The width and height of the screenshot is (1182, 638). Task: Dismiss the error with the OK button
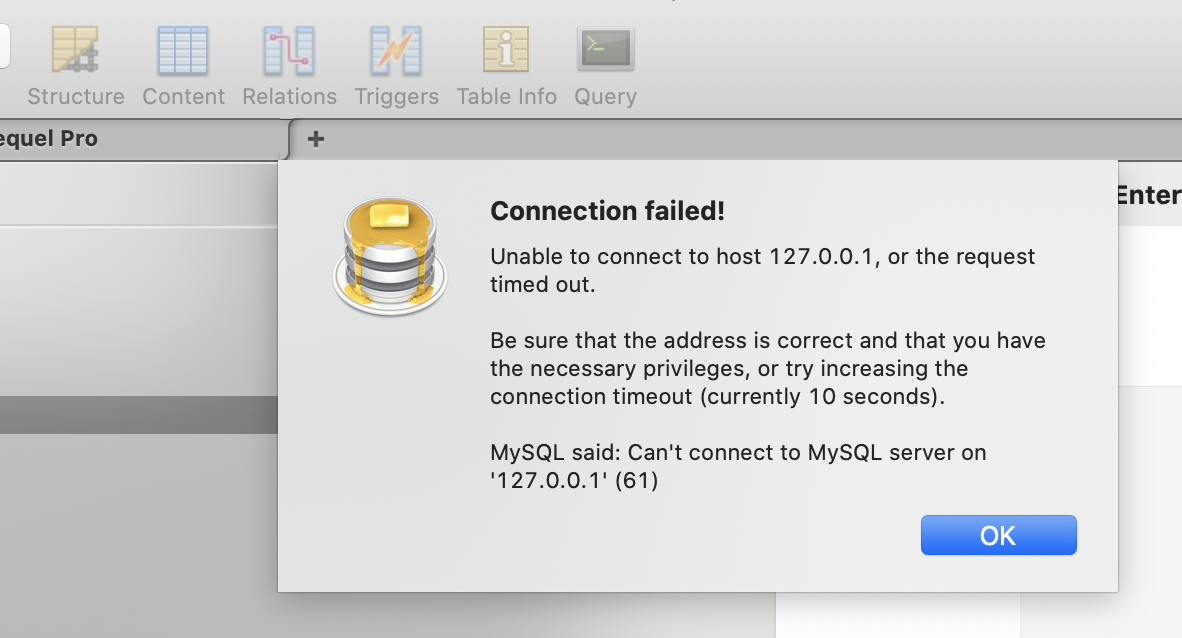998,535
